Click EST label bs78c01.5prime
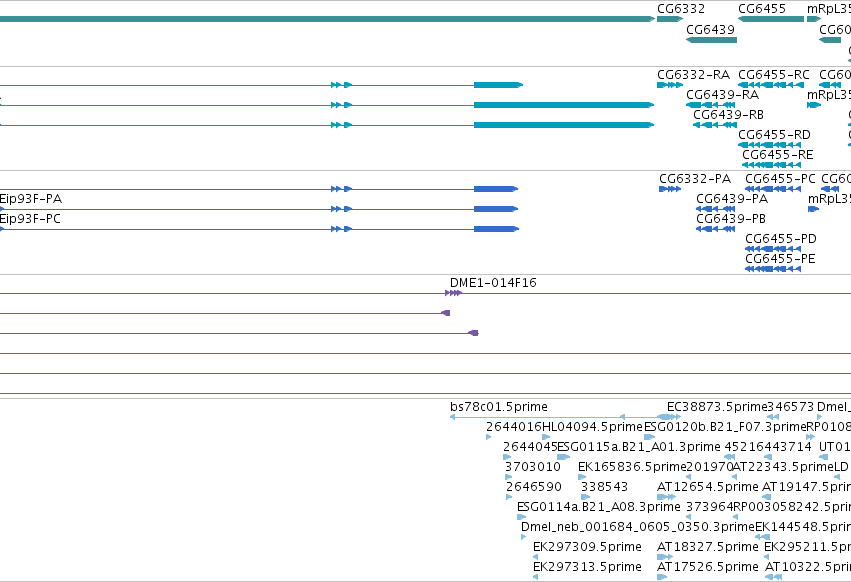Viewport: 851px width, 582px height. 499,407
